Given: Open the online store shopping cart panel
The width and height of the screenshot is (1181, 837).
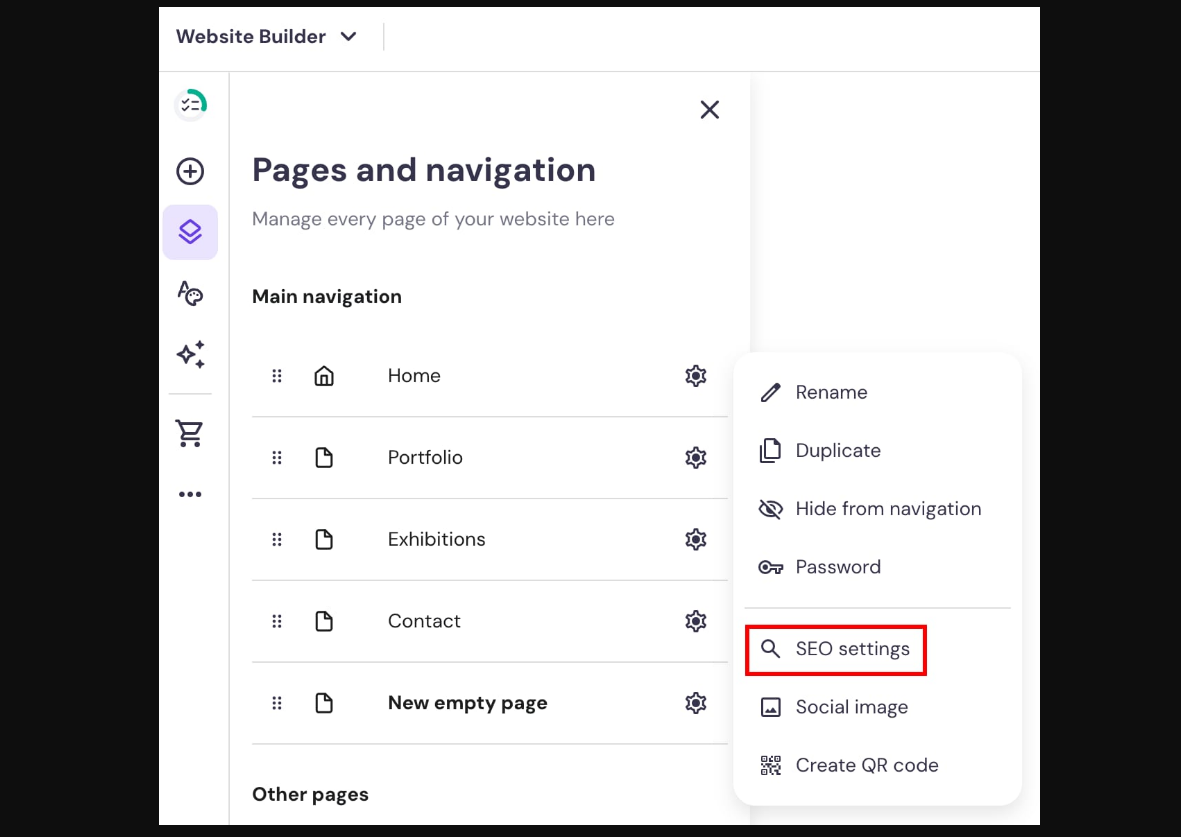Looking at the screenshot, I should (x=190, y=432).
